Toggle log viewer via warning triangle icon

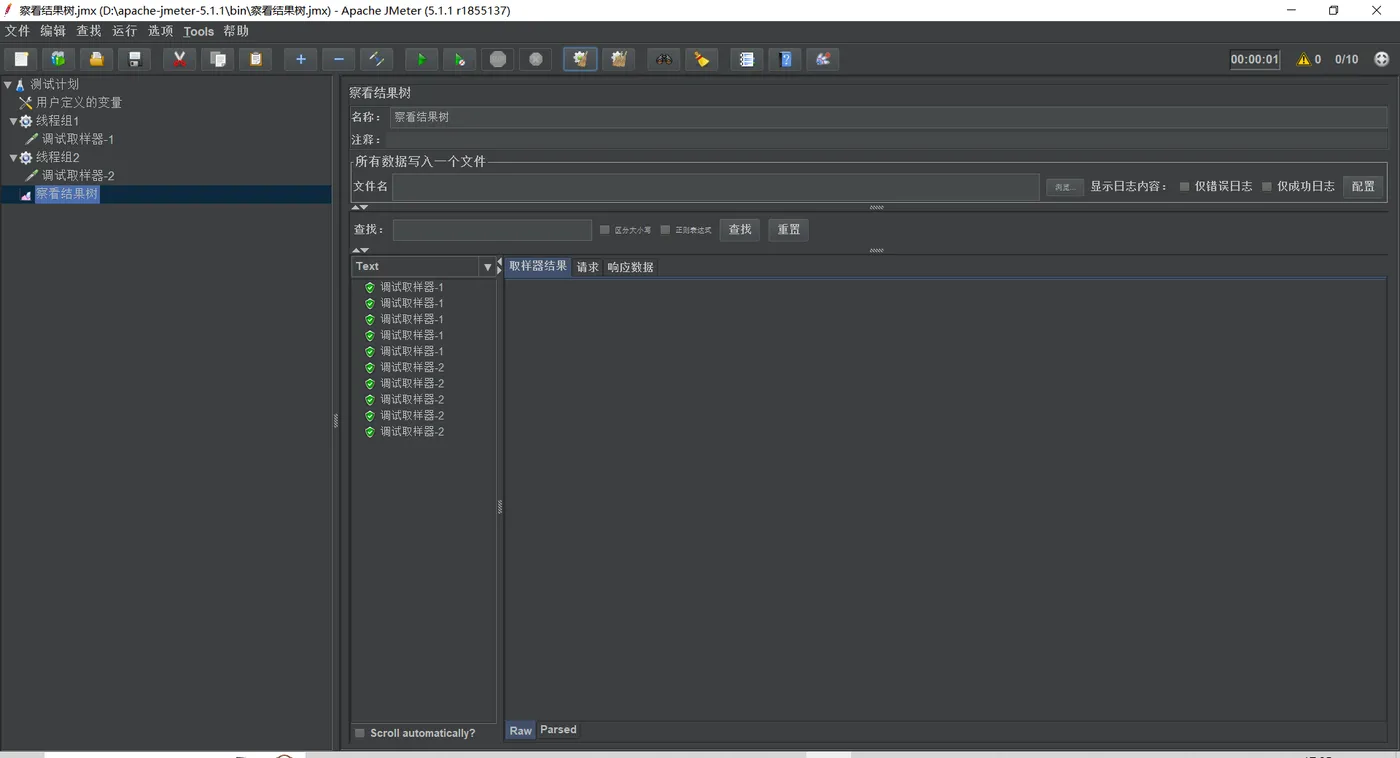1304,59
